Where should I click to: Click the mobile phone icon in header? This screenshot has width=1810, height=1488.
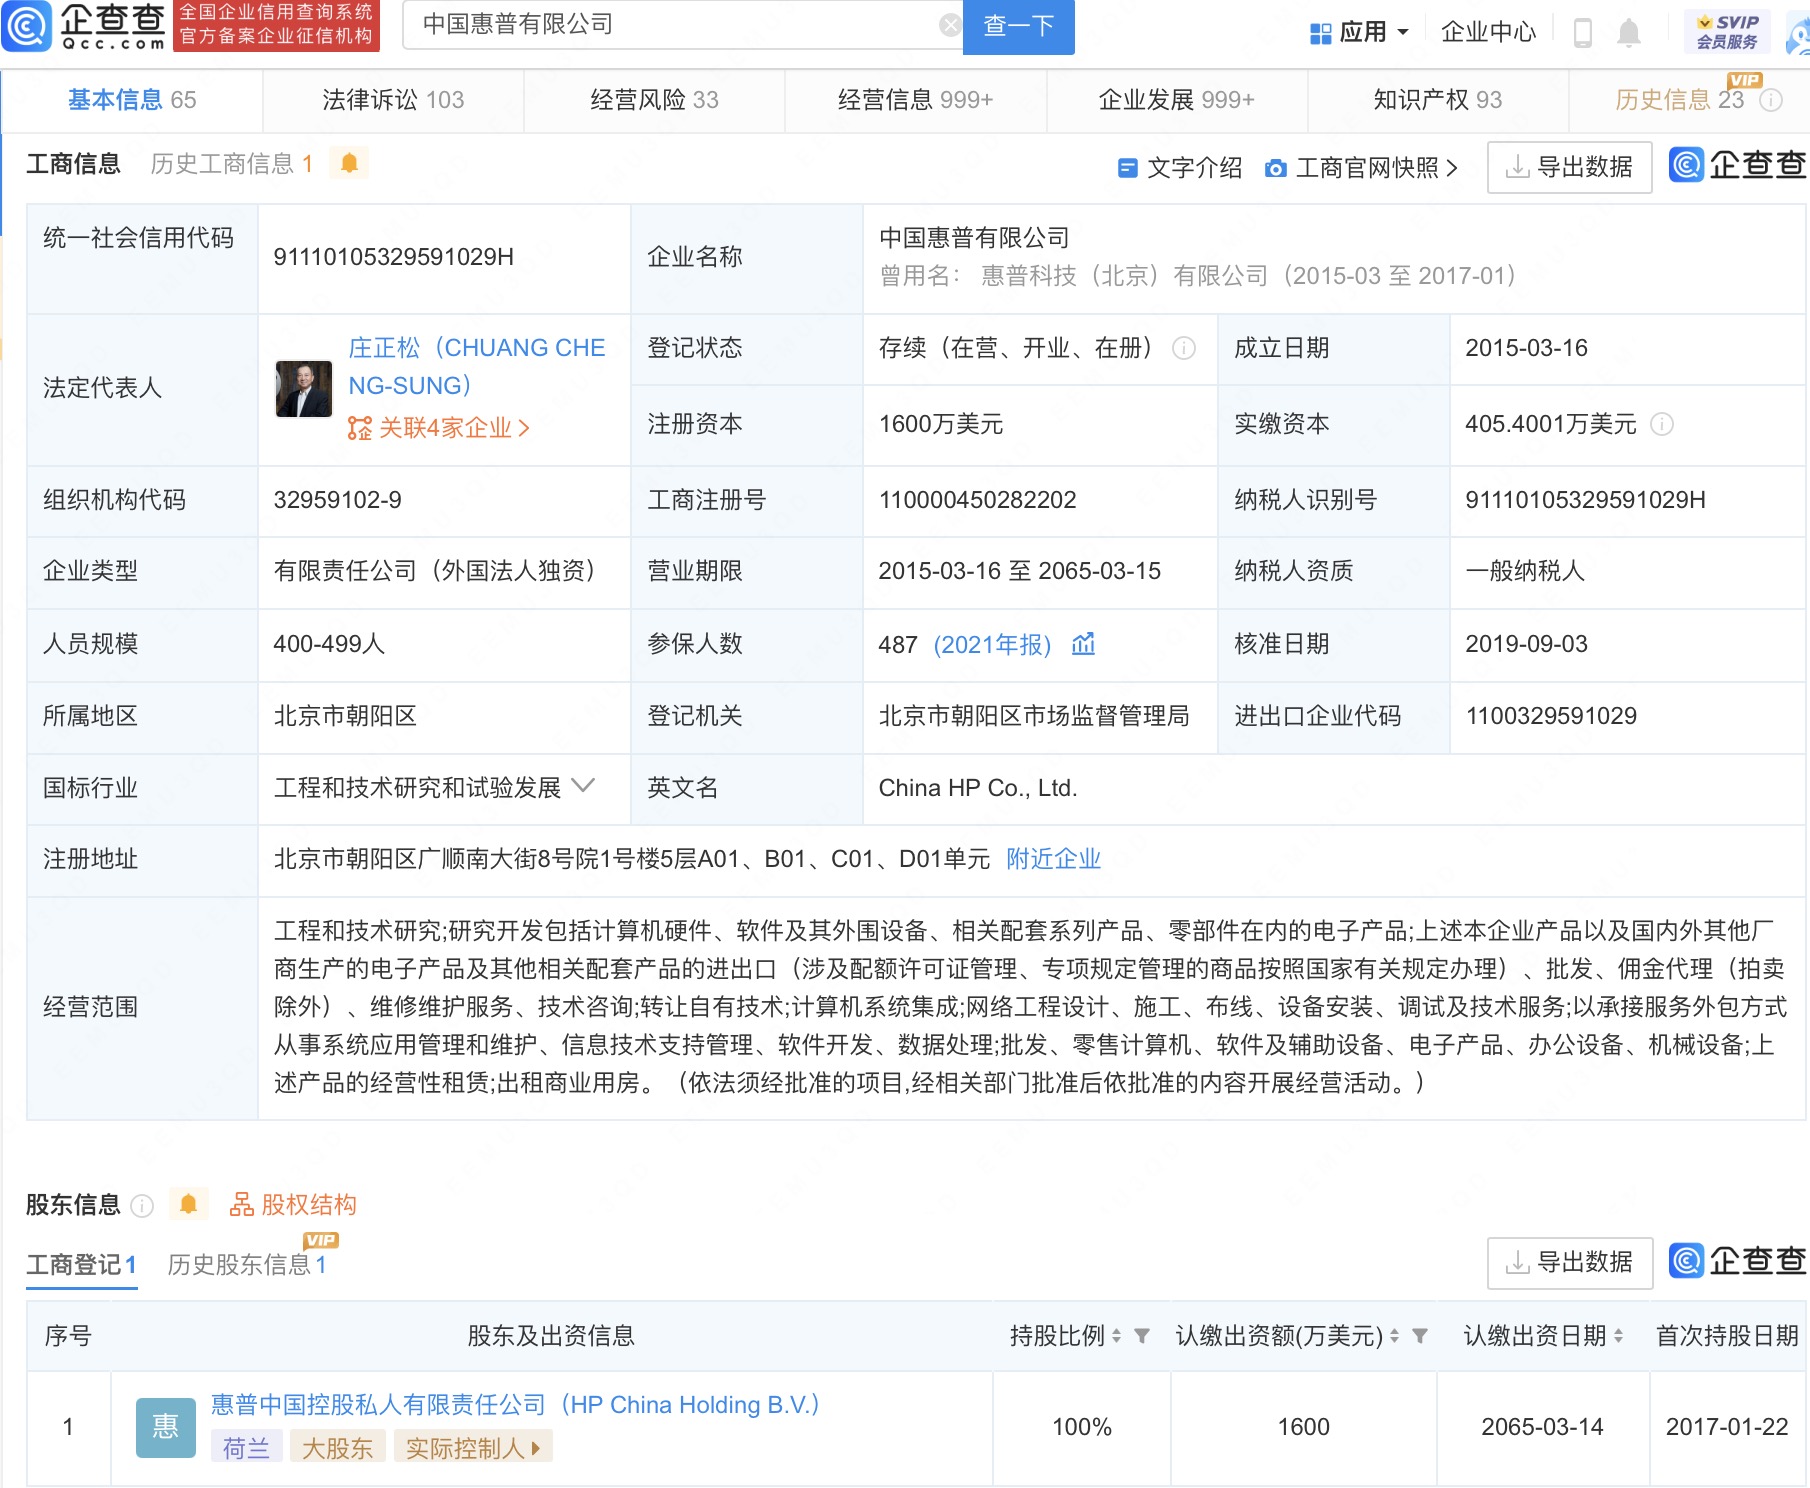tap(1582, 33)
